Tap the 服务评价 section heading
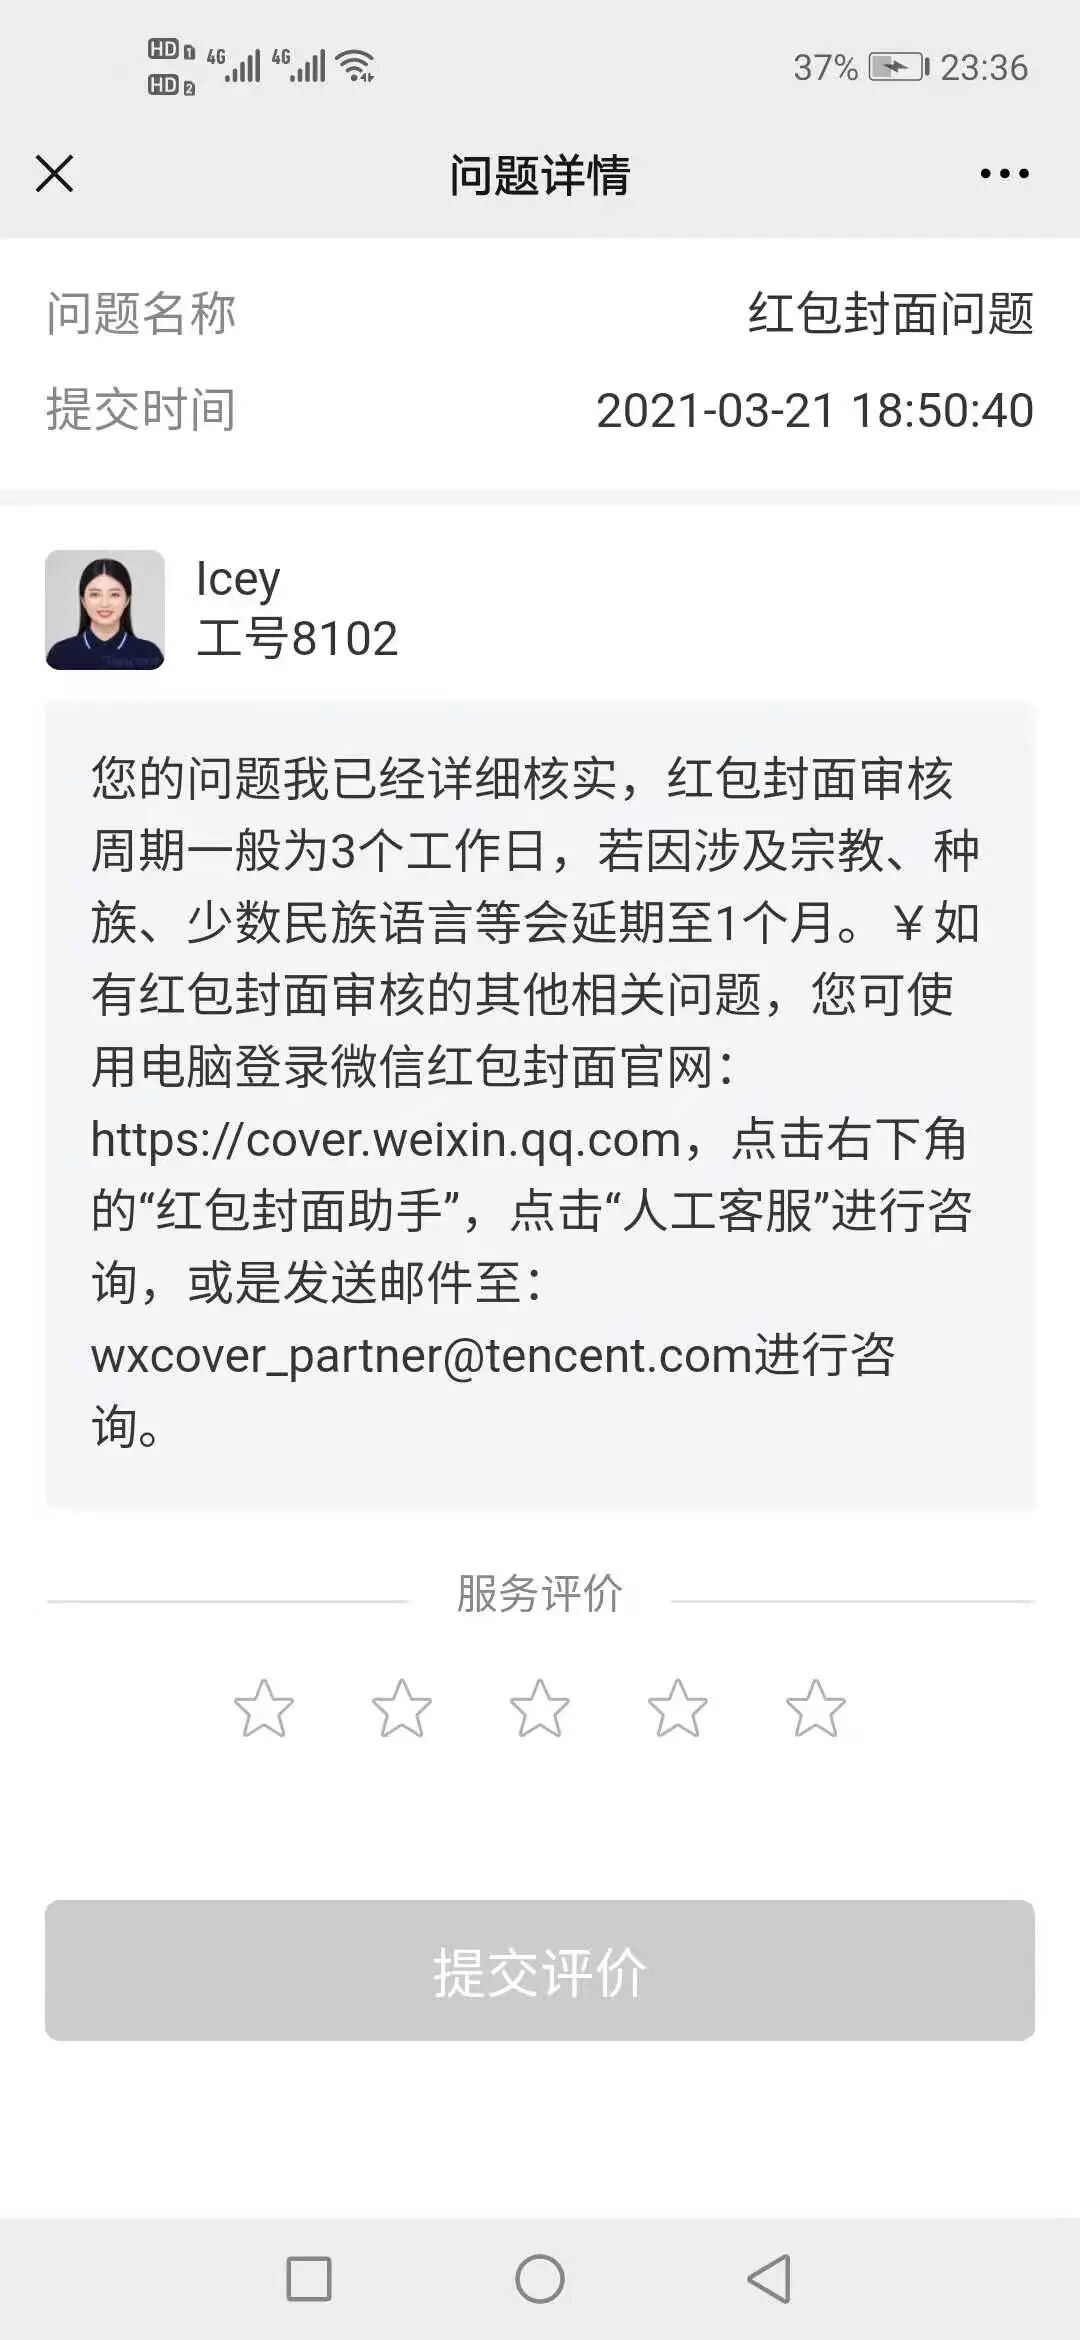1080x2340 pixels. (540, 1593)
